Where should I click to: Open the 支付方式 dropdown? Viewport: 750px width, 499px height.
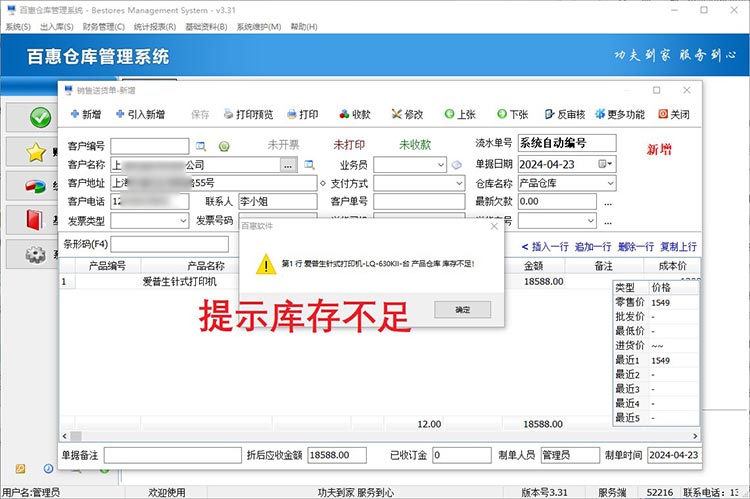pyautogui.click(x=459, y=183)
